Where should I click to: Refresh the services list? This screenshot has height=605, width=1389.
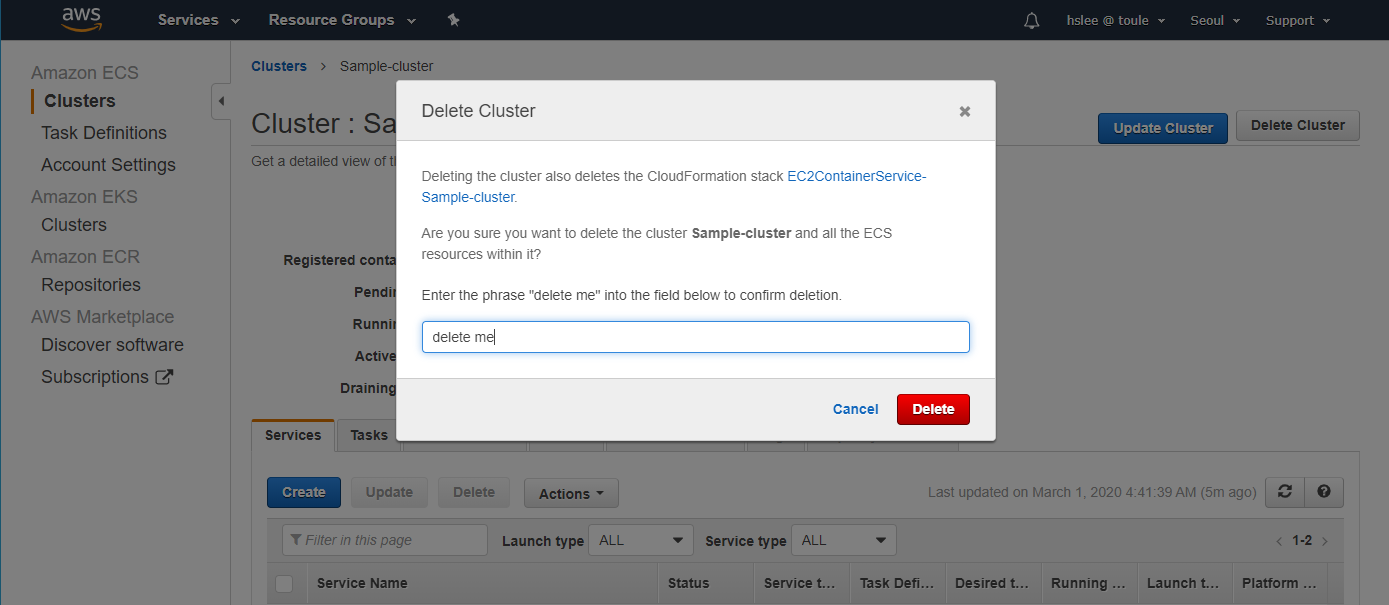click(1285, 492)
